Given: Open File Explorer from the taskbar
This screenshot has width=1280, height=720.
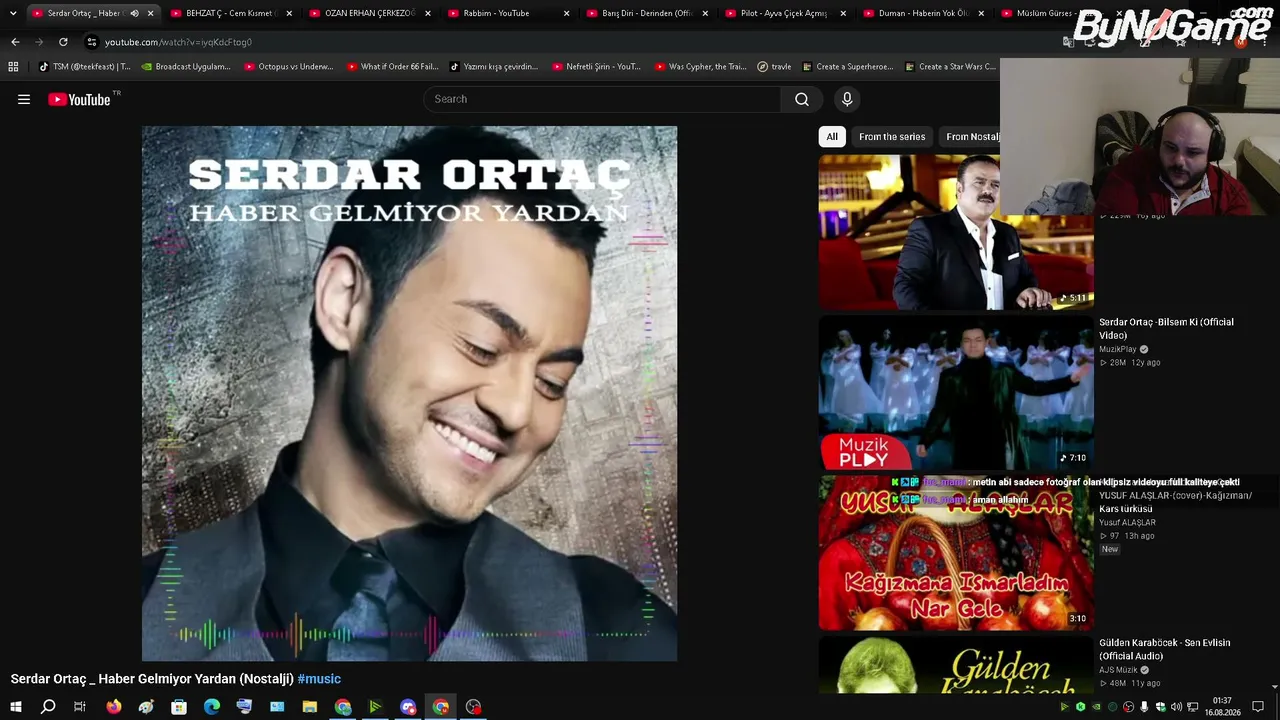Looking at the screenshot, I should (310, 707).
